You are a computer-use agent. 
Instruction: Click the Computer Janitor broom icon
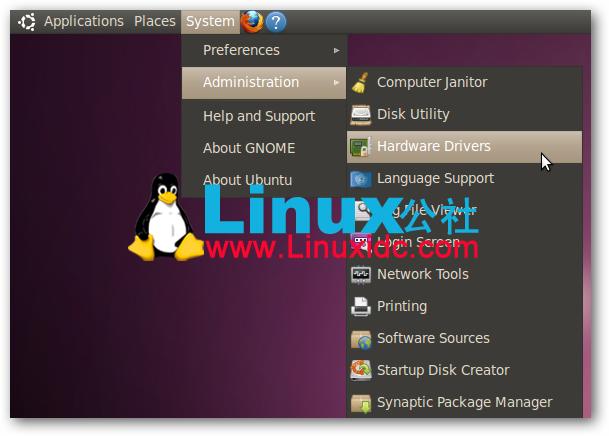point(360,83)
